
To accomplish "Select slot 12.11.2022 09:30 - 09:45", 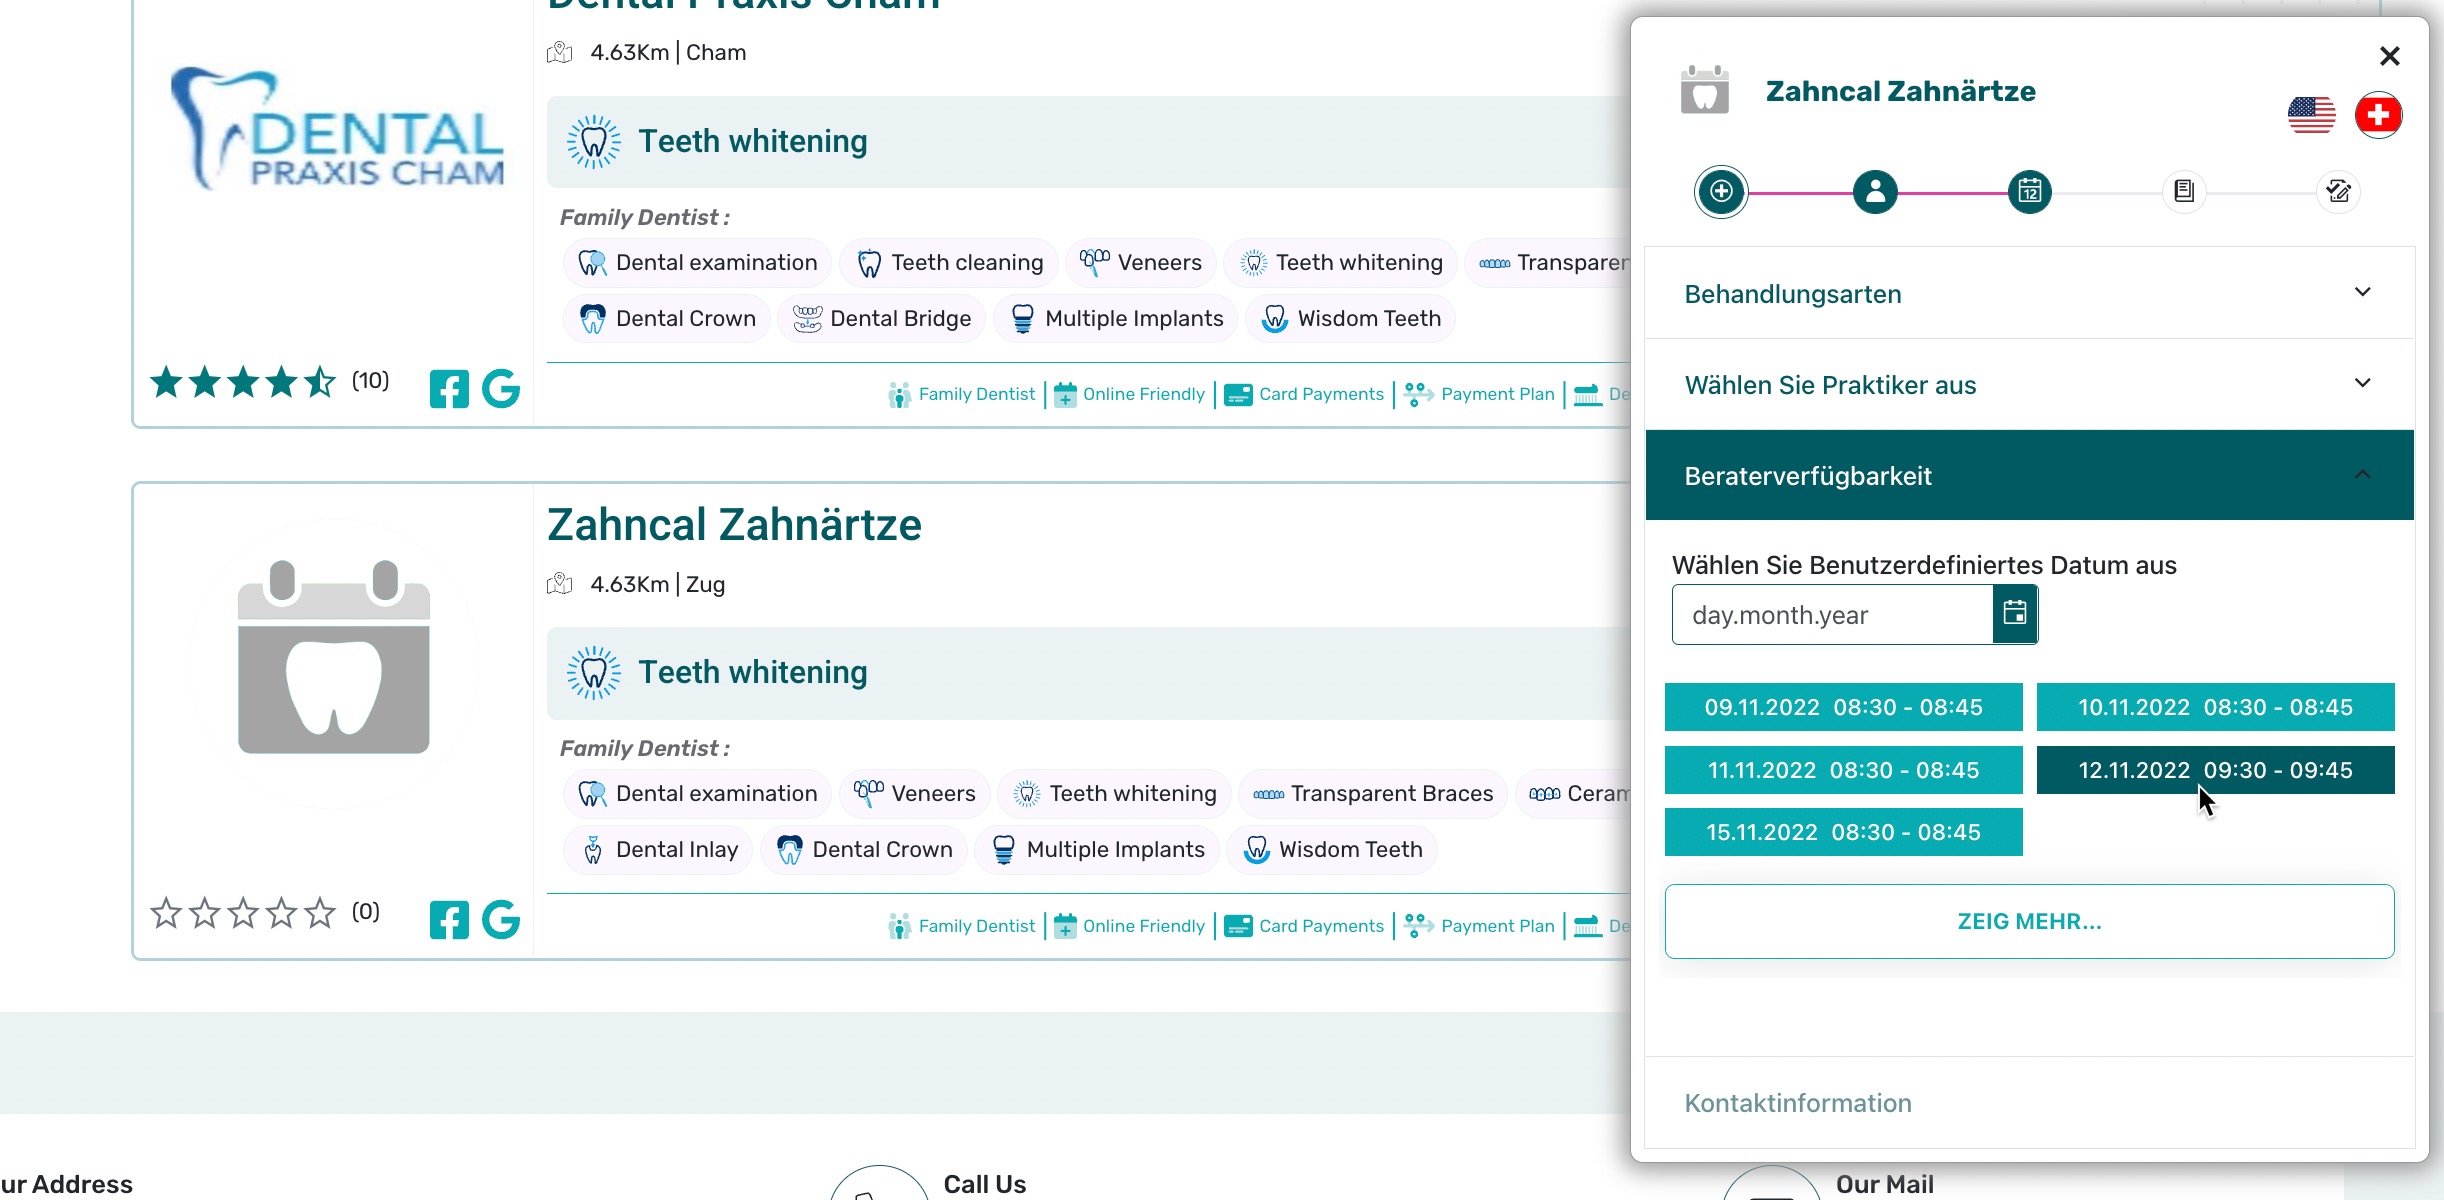I will click(2215, 770).
